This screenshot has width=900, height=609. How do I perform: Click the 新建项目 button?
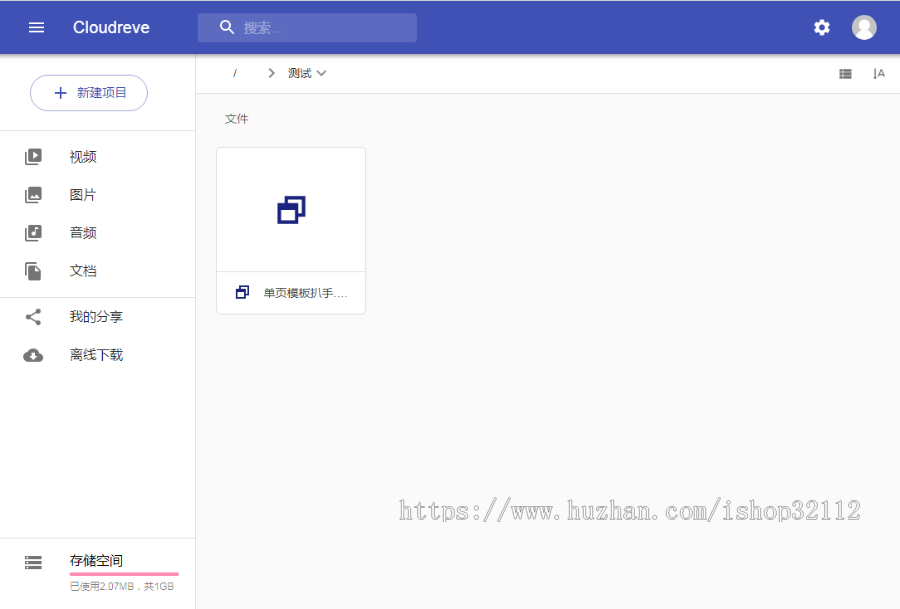pyautogui.click(x=89, y=93)
